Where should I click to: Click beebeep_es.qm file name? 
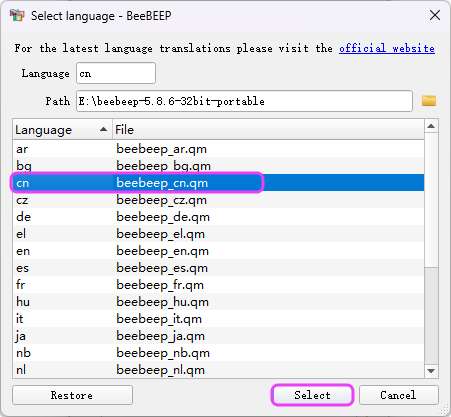tap(162, 268)
